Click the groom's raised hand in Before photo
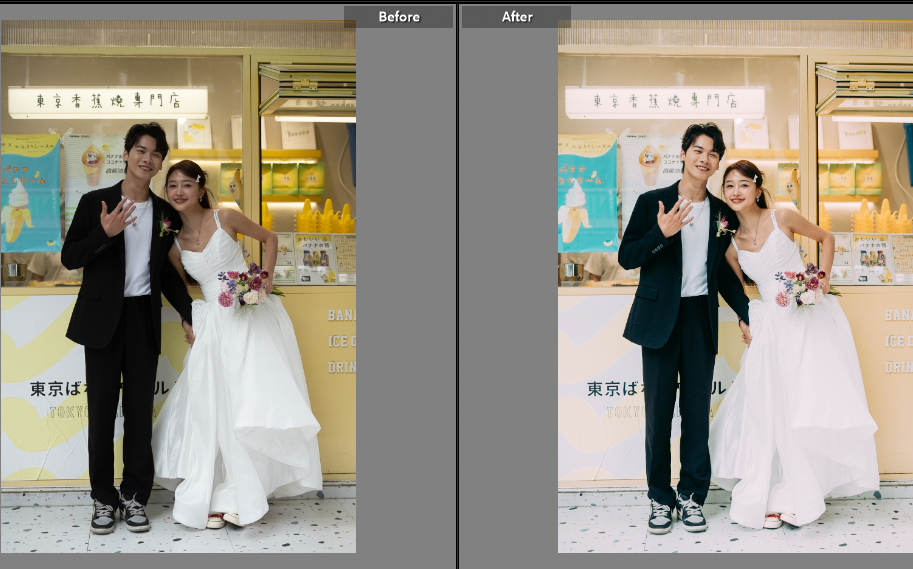Image resolution: width=913 pixels, height=569 pixels. click(x=117, y=216)
